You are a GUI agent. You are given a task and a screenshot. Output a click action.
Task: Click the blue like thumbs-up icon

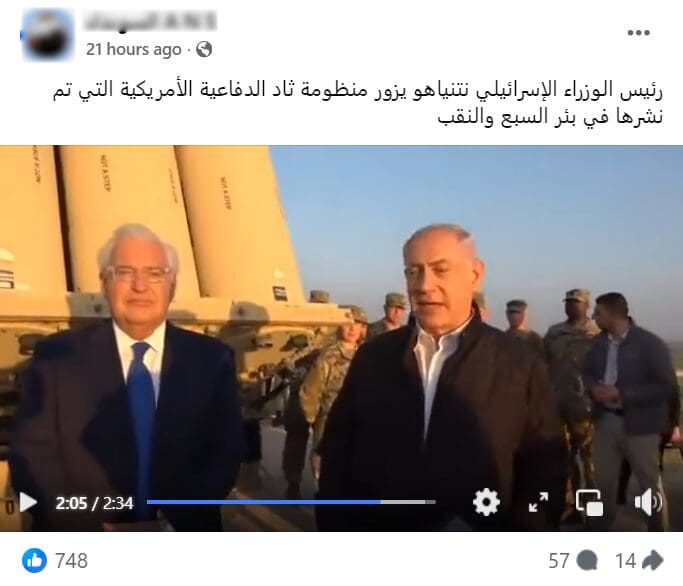(x=34, y=560)
